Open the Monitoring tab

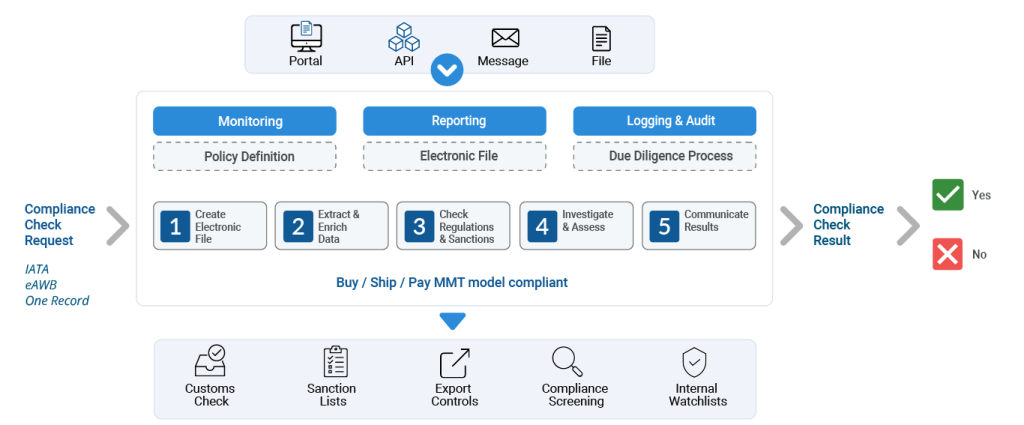click(x=244, y=121)
